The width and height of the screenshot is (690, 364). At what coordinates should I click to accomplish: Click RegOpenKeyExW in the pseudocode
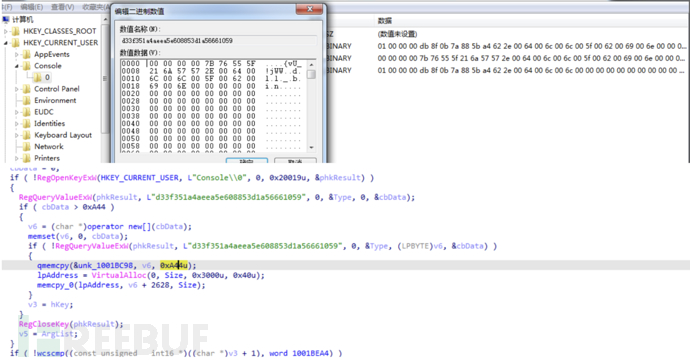[x=67, y=178]
